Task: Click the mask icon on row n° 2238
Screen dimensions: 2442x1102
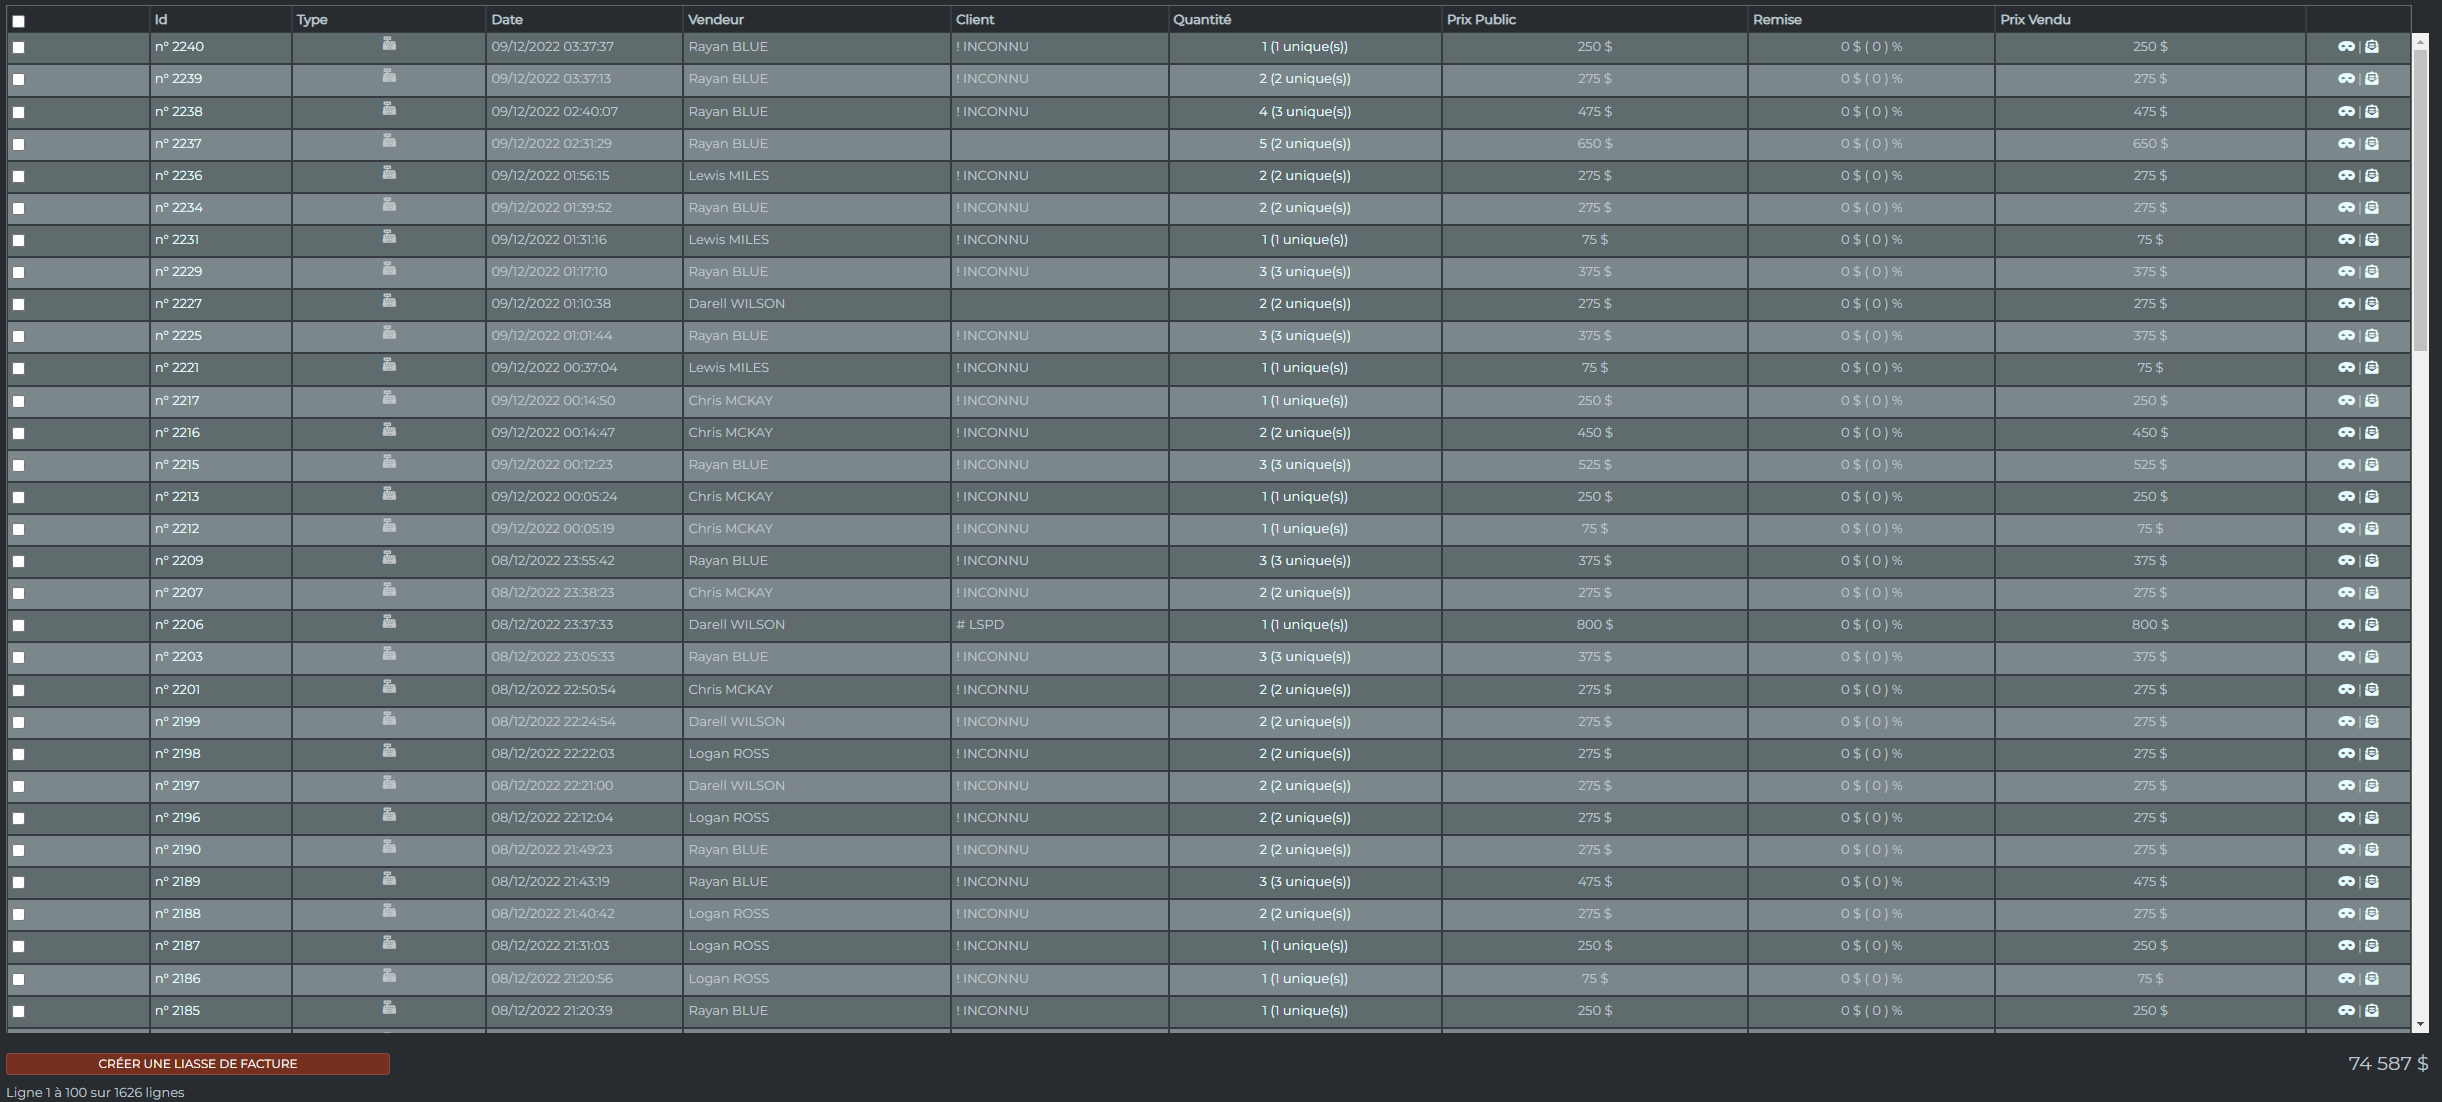Action: click(2346, 112)
